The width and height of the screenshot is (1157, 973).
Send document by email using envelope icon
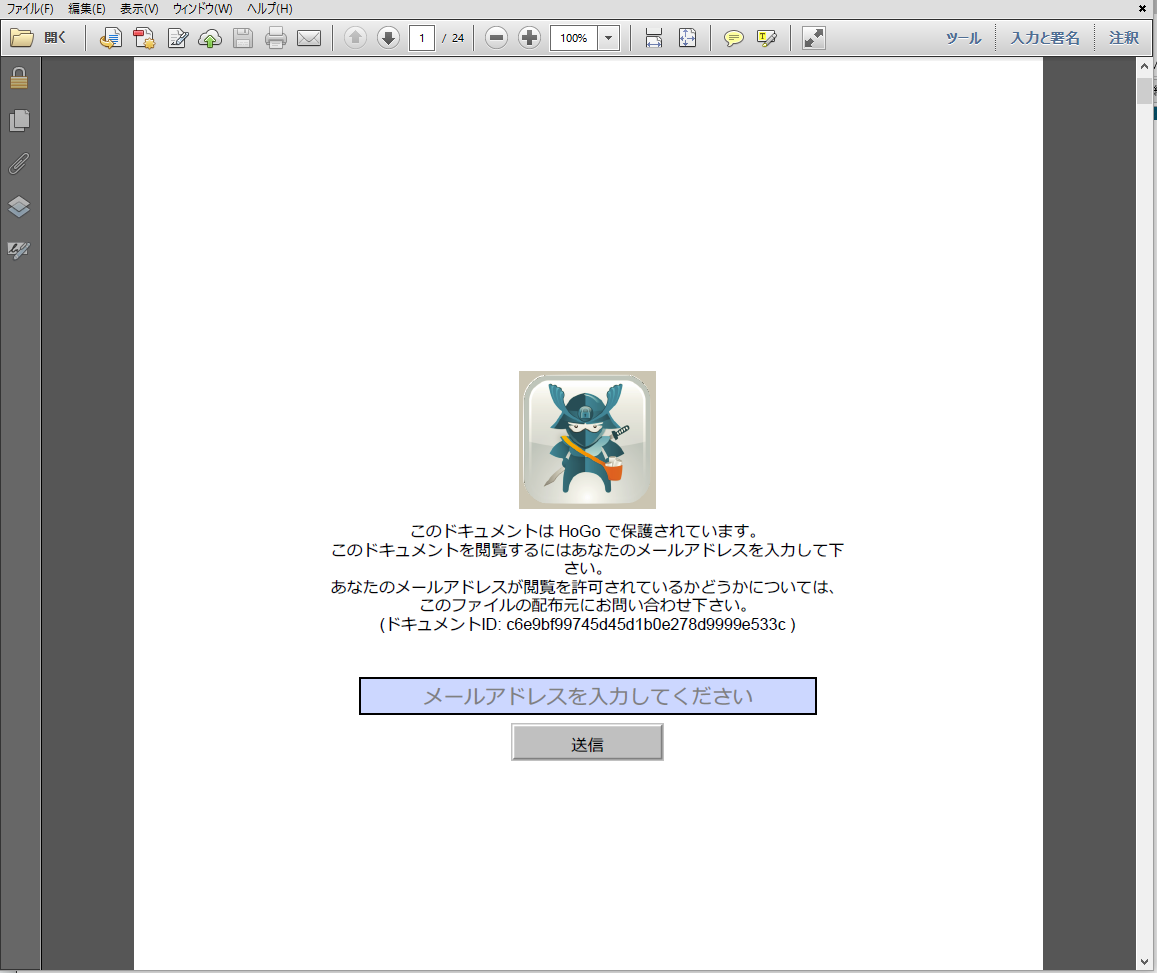coord(309,38)
